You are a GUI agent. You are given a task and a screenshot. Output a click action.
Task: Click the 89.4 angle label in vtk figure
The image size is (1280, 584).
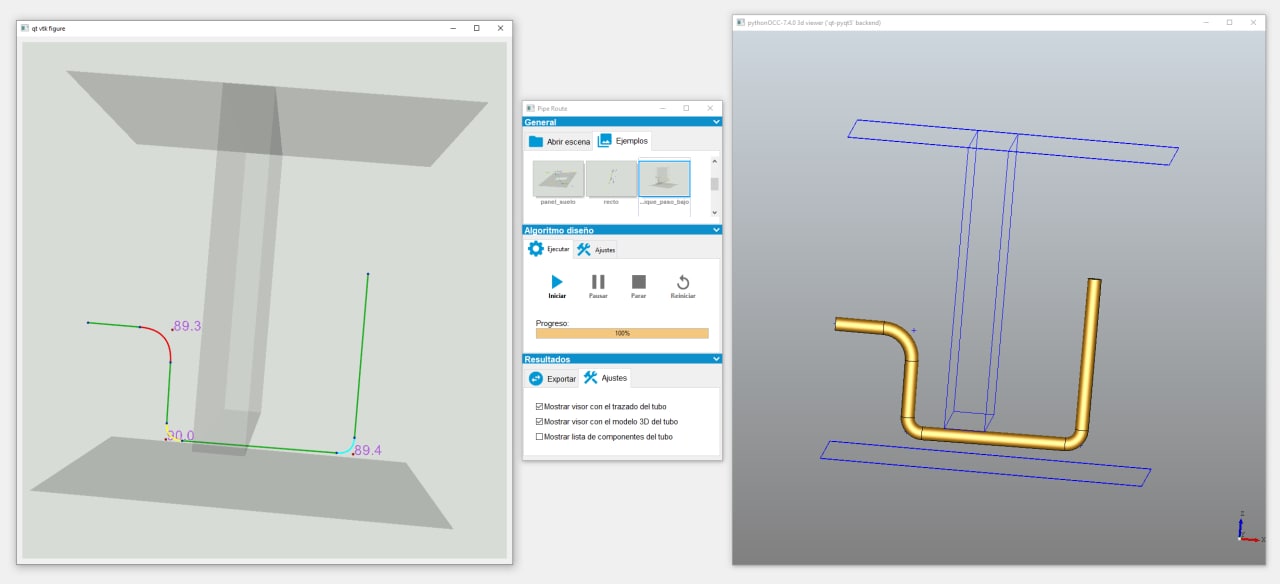pos(368,450)
